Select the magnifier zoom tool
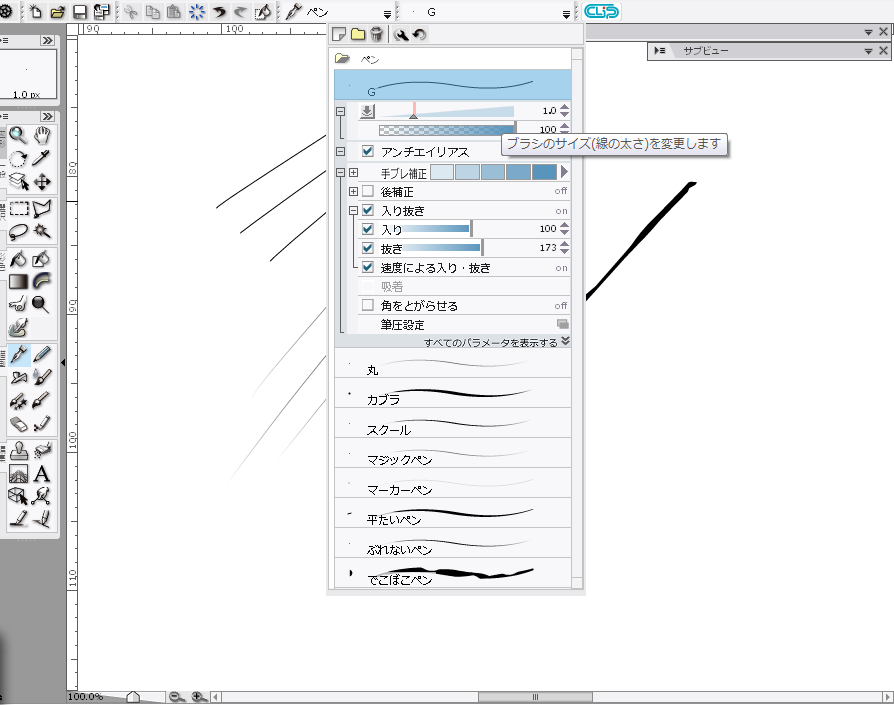The height and width of the screenshot is (705, 894). [18, 136]
